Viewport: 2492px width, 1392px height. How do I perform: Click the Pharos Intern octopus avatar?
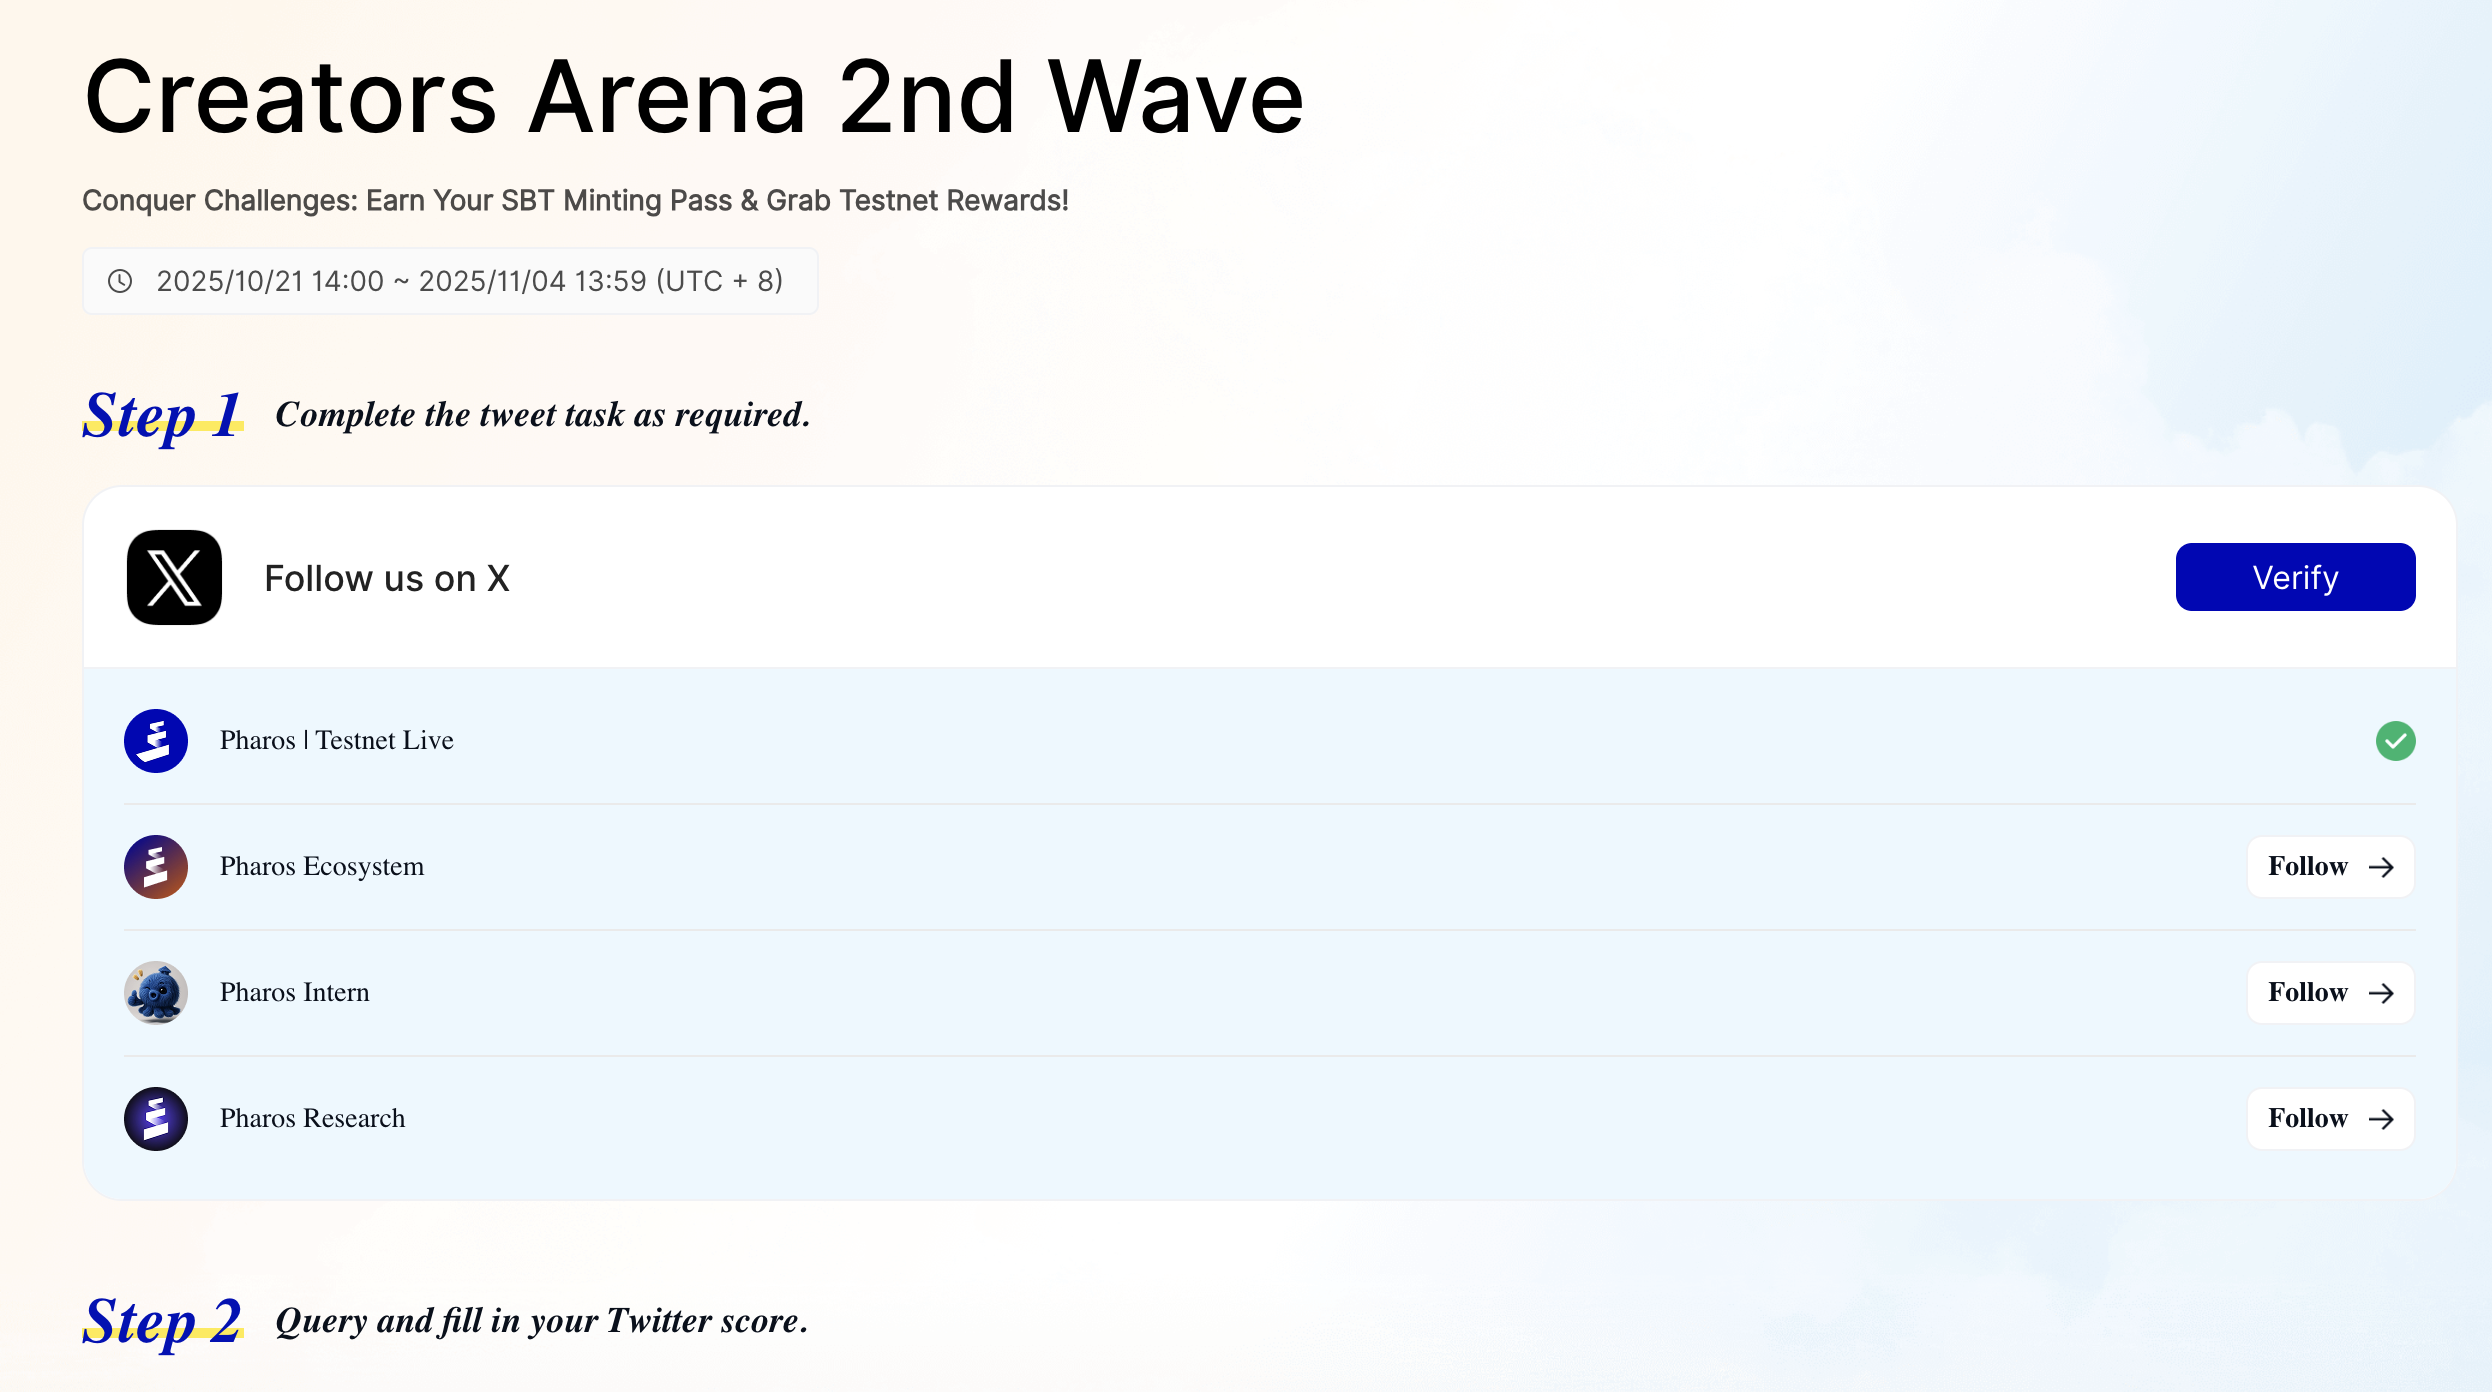[156, 993]
